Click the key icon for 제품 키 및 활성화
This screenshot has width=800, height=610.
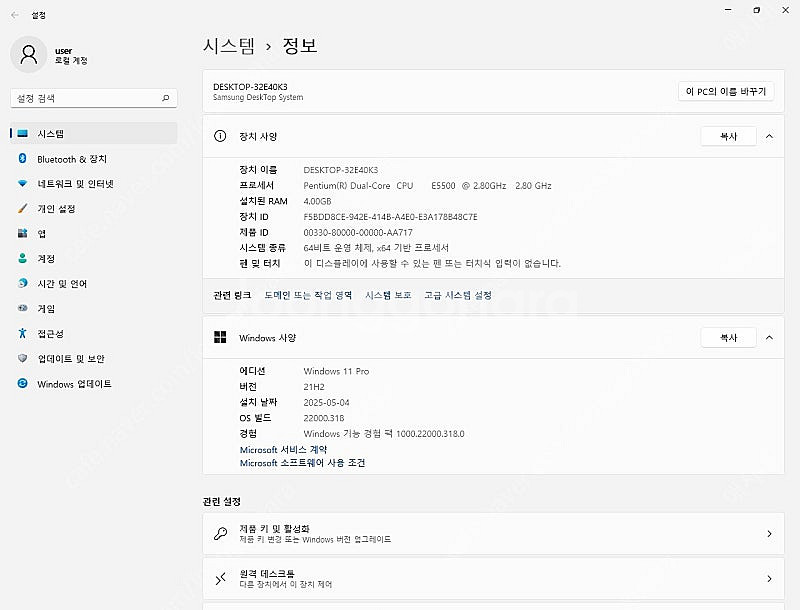coord(220,533)
